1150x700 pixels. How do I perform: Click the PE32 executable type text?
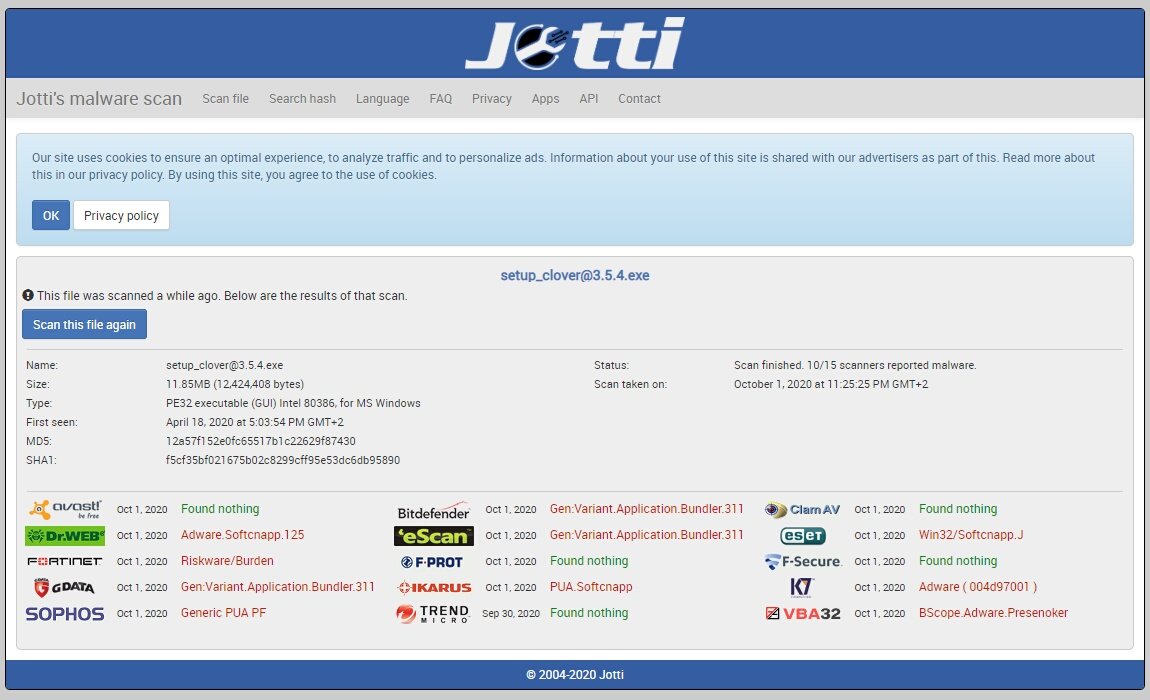293,403
